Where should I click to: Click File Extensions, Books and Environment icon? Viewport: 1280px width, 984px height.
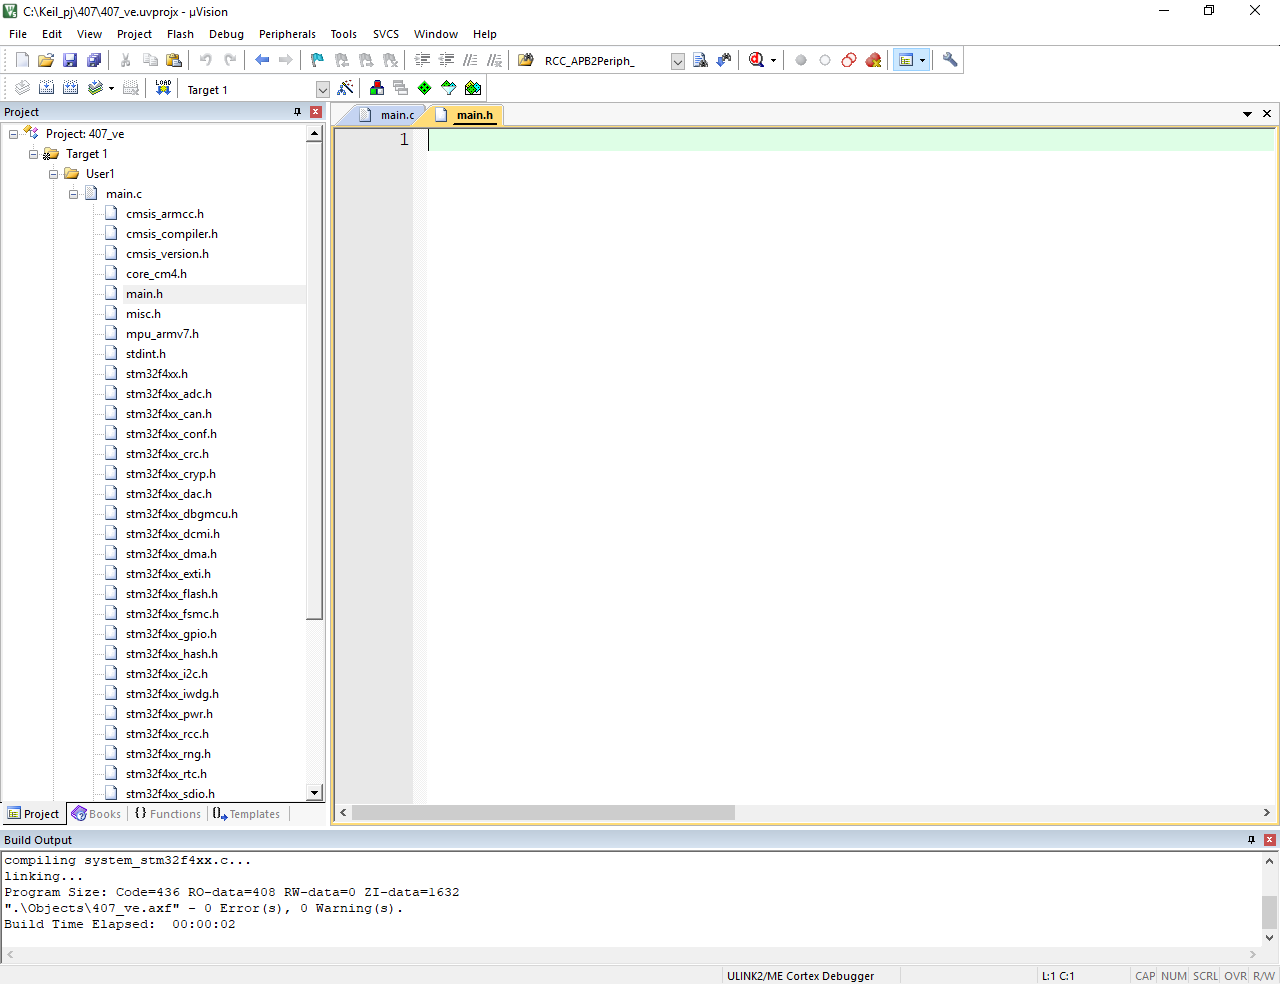376,88
